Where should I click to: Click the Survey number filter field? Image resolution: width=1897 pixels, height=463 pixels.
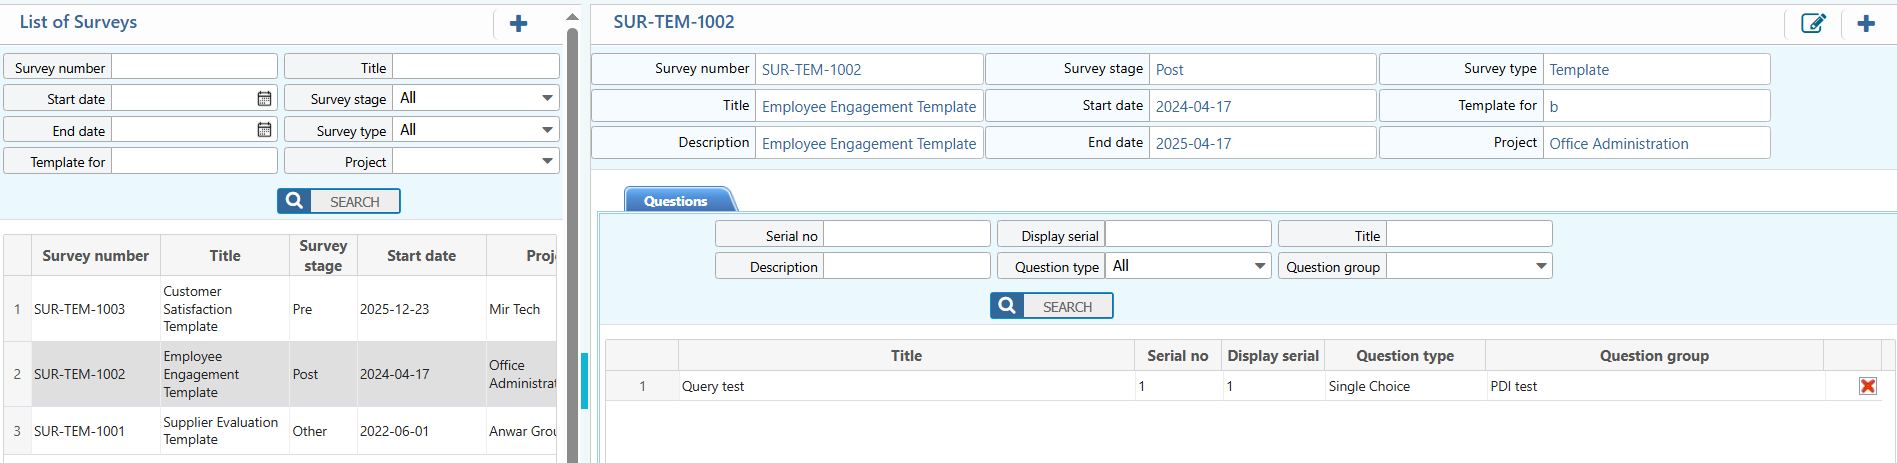pyautogui.click(x=194, y=68)
